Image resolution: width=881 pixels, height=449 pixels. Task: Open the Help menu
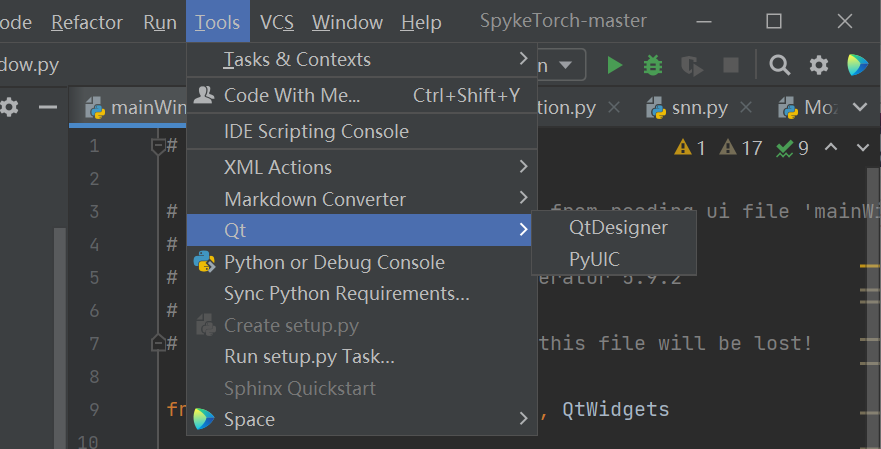click(421, 22)
